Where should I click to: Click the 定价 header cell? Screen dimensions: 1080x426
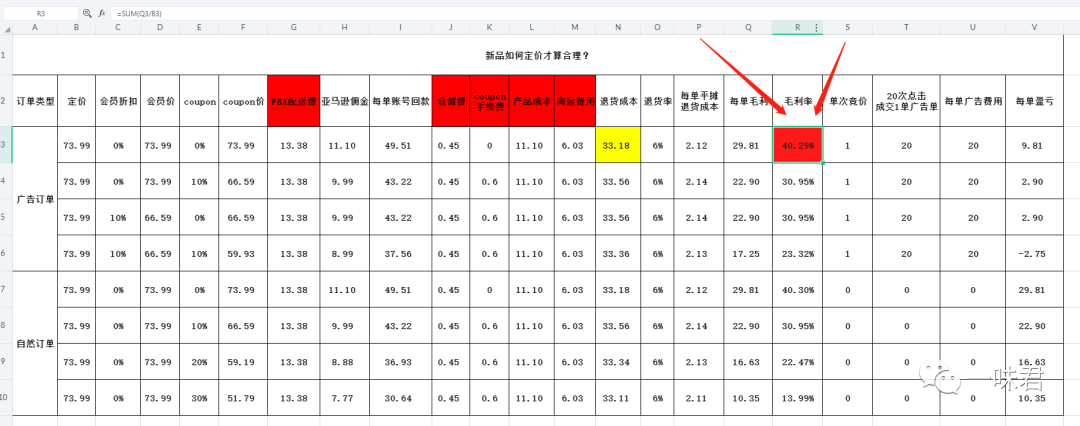coord(76,101)
